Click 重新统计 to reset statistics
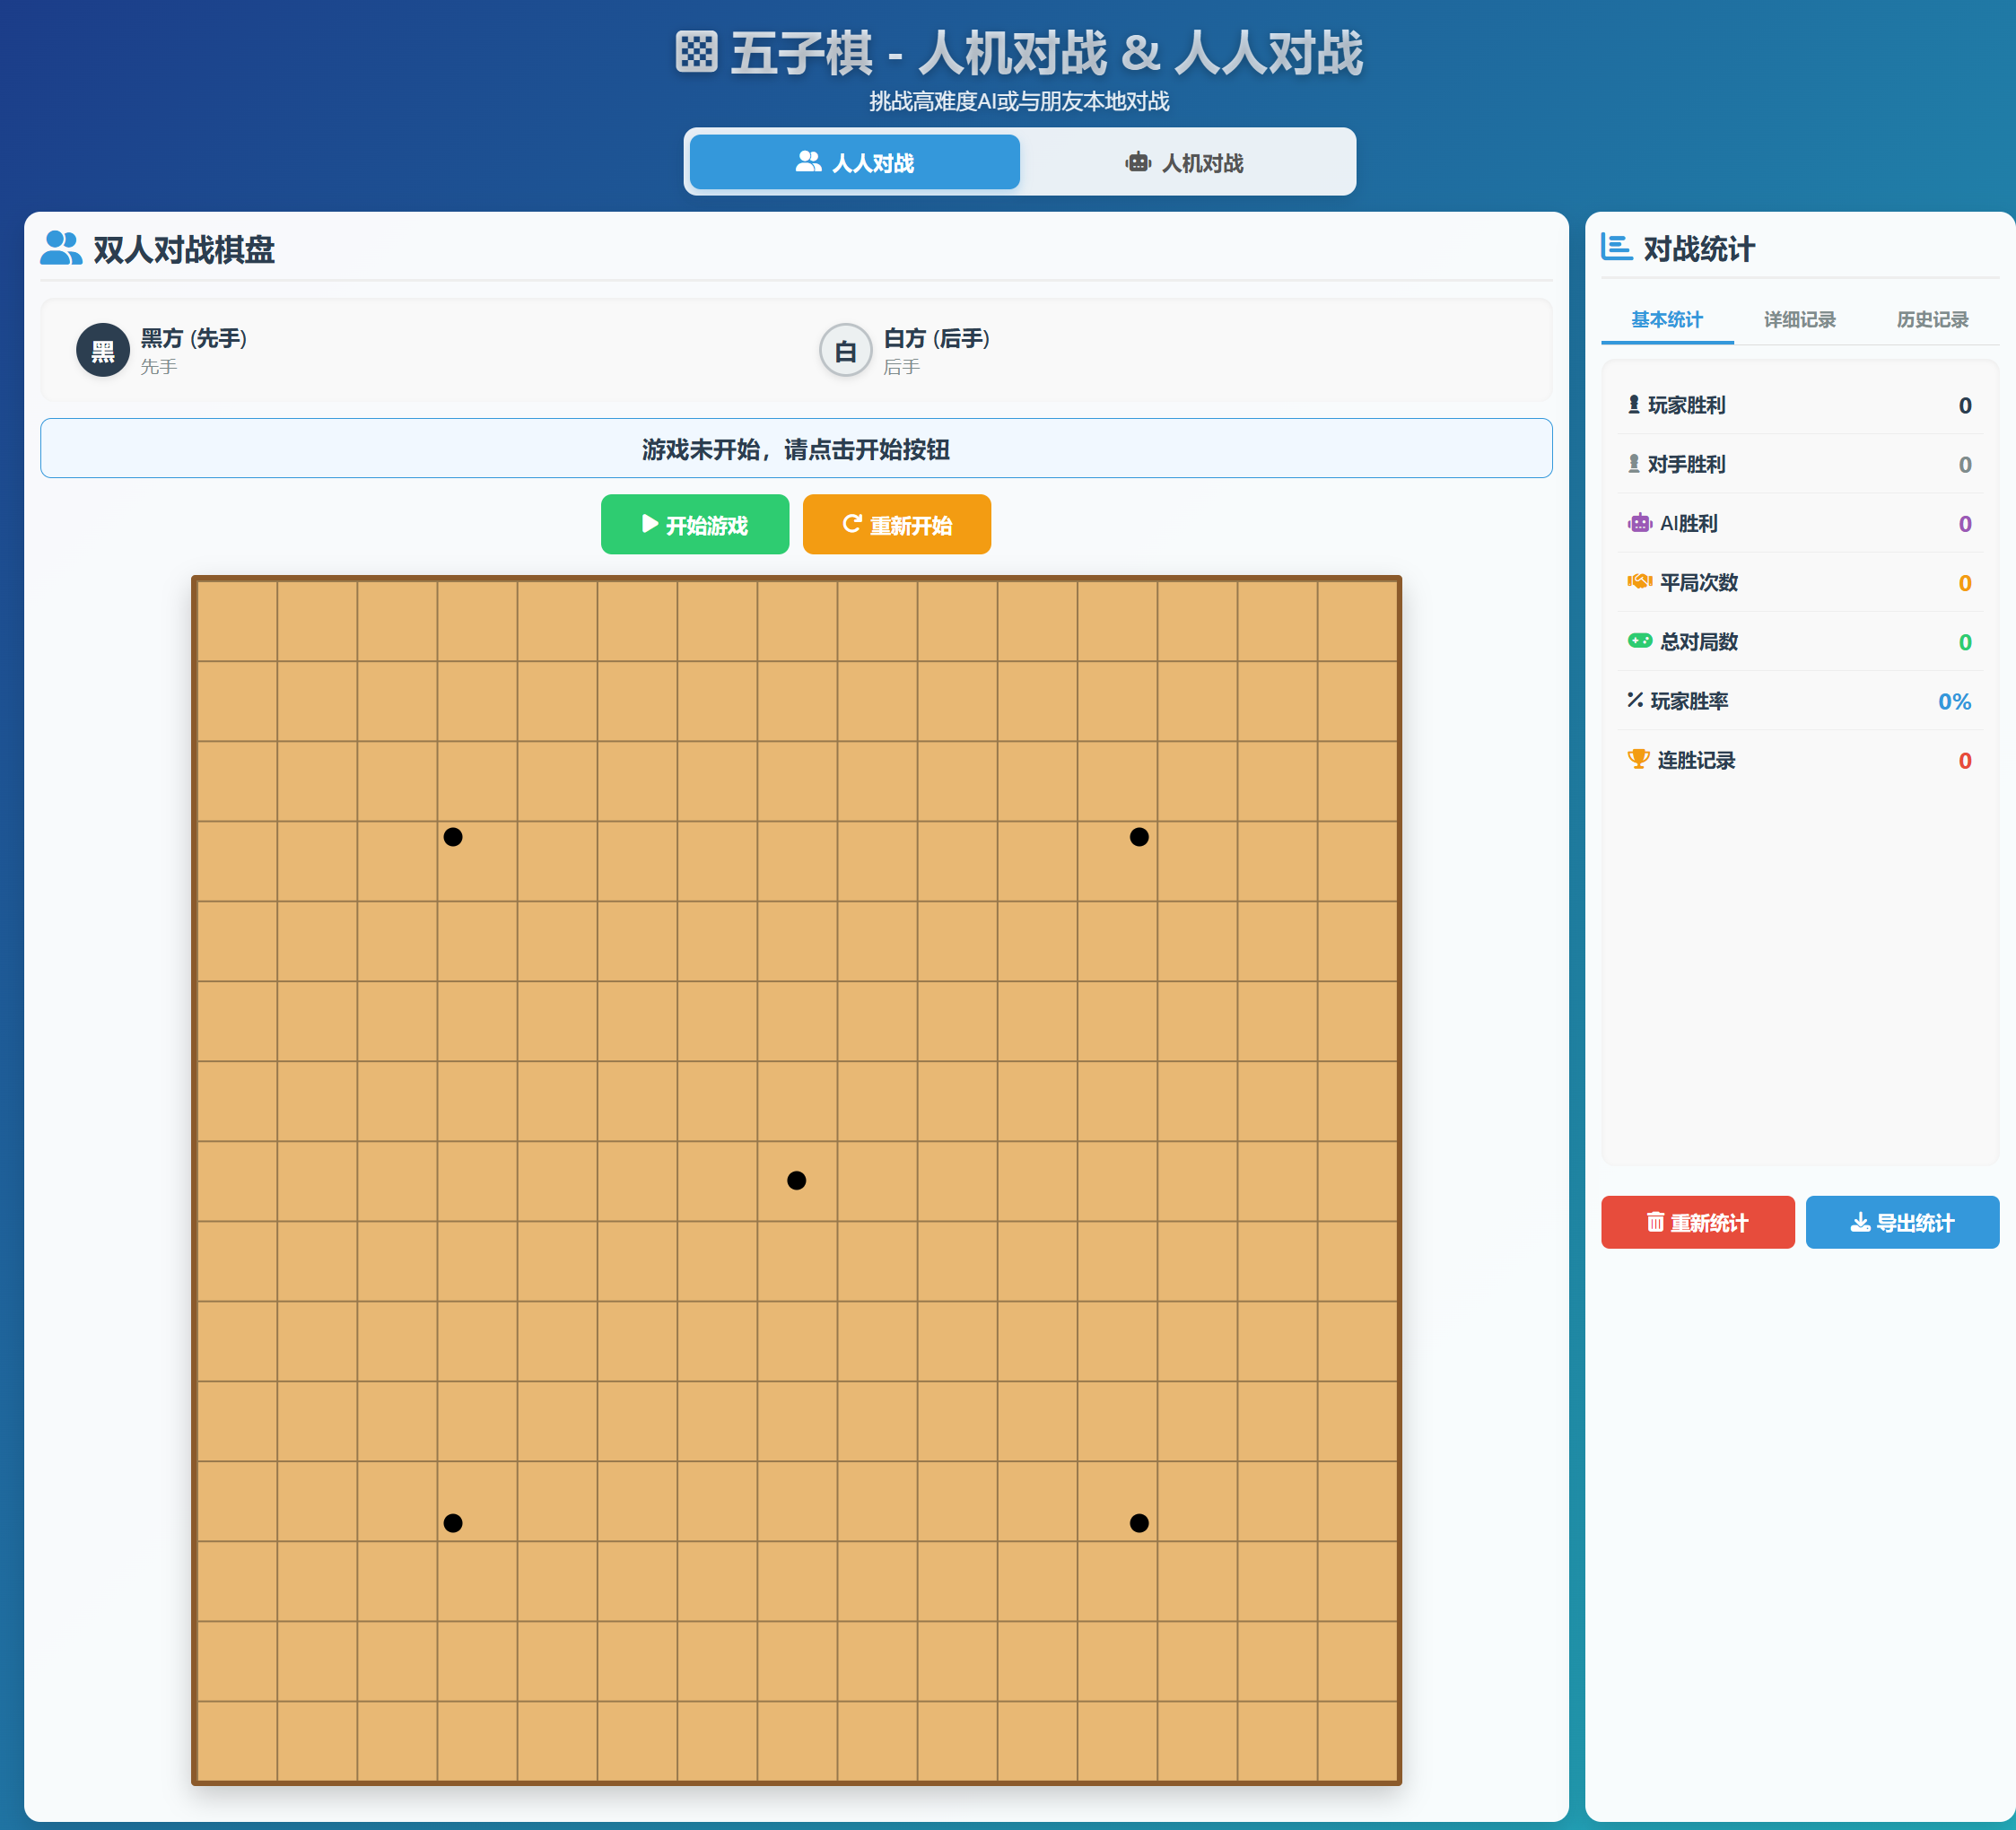 click(x=1697, y=1222)
